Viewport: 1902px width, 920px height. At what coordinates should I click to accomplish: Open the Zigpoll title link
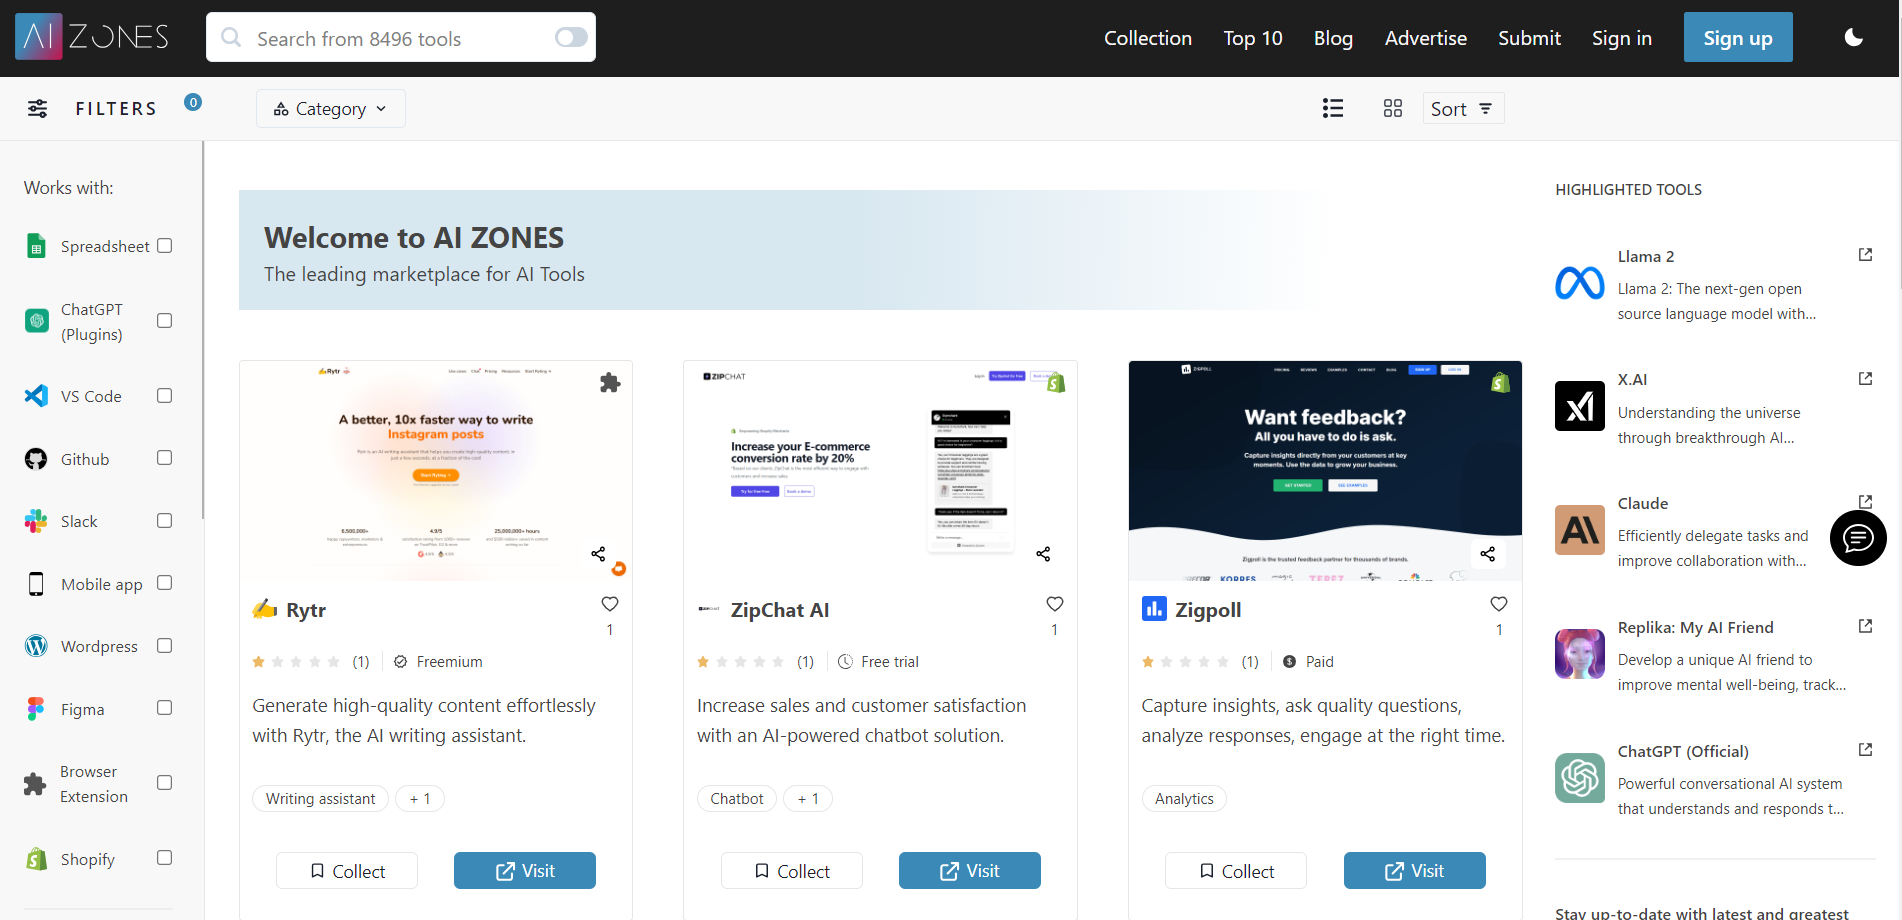tap(1208, 610)
